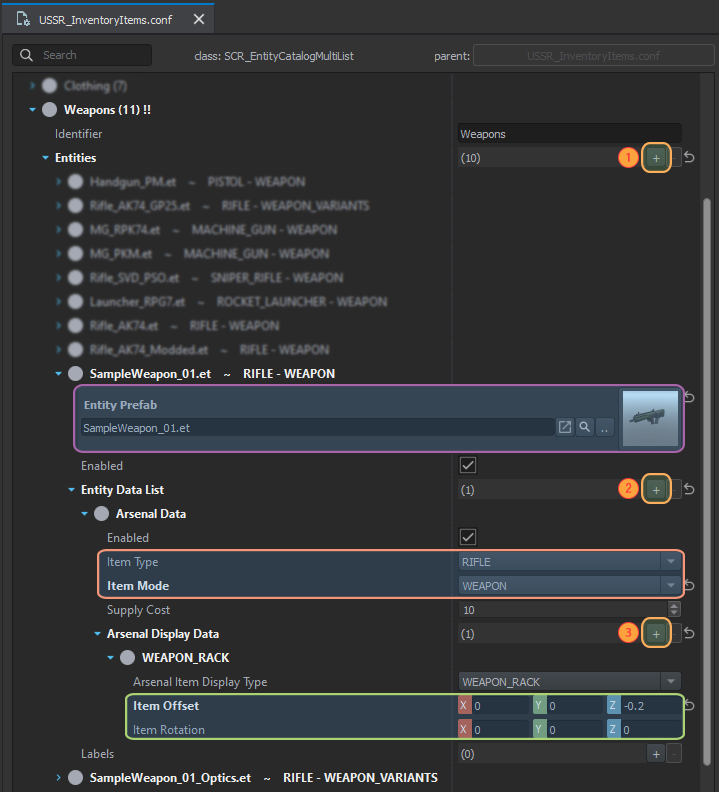Viewport: 719px width, 792px height.
Task: Click magnifier icon next to SampleWeapon_01.et prefab
Action: point(585,427)
